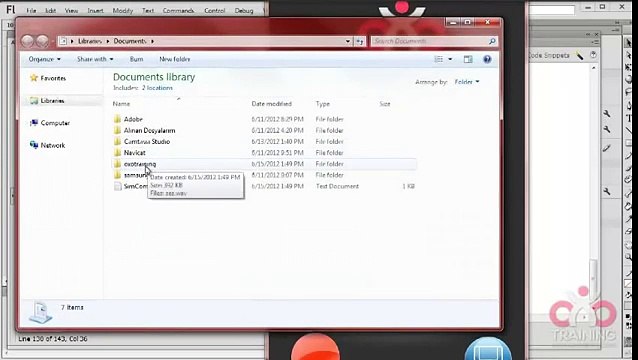
Task: Go back with the Explorer Back arrow
Action: click(x=27, y=41)
